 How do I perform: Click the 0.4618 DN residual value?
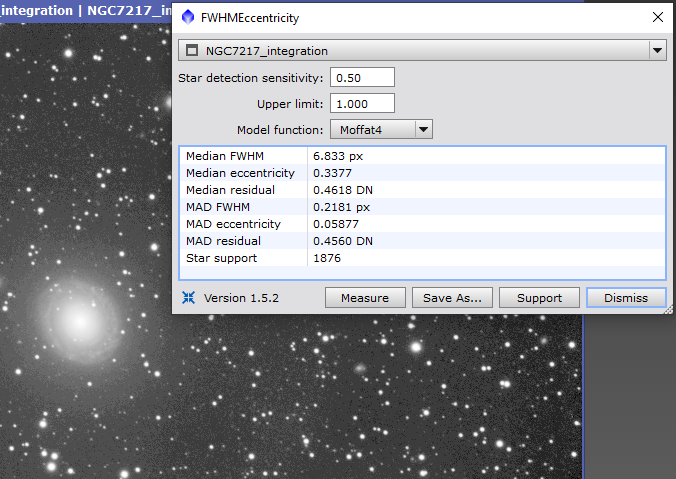pos(343,190)
